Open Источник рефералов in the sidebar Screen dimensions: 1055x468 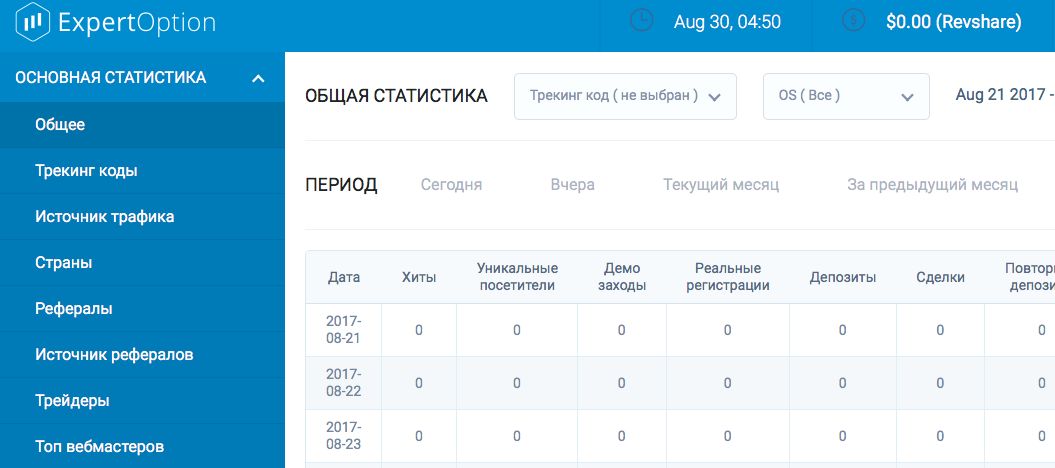pyautogui.click(x=142, y=354)
